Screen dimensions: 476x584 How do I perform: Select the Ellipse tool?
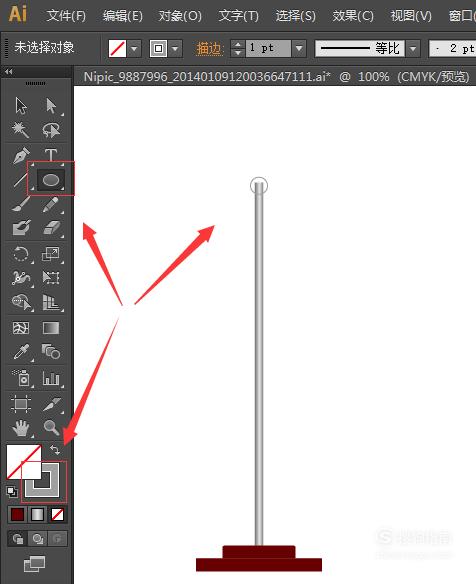(x=51, y=180)
